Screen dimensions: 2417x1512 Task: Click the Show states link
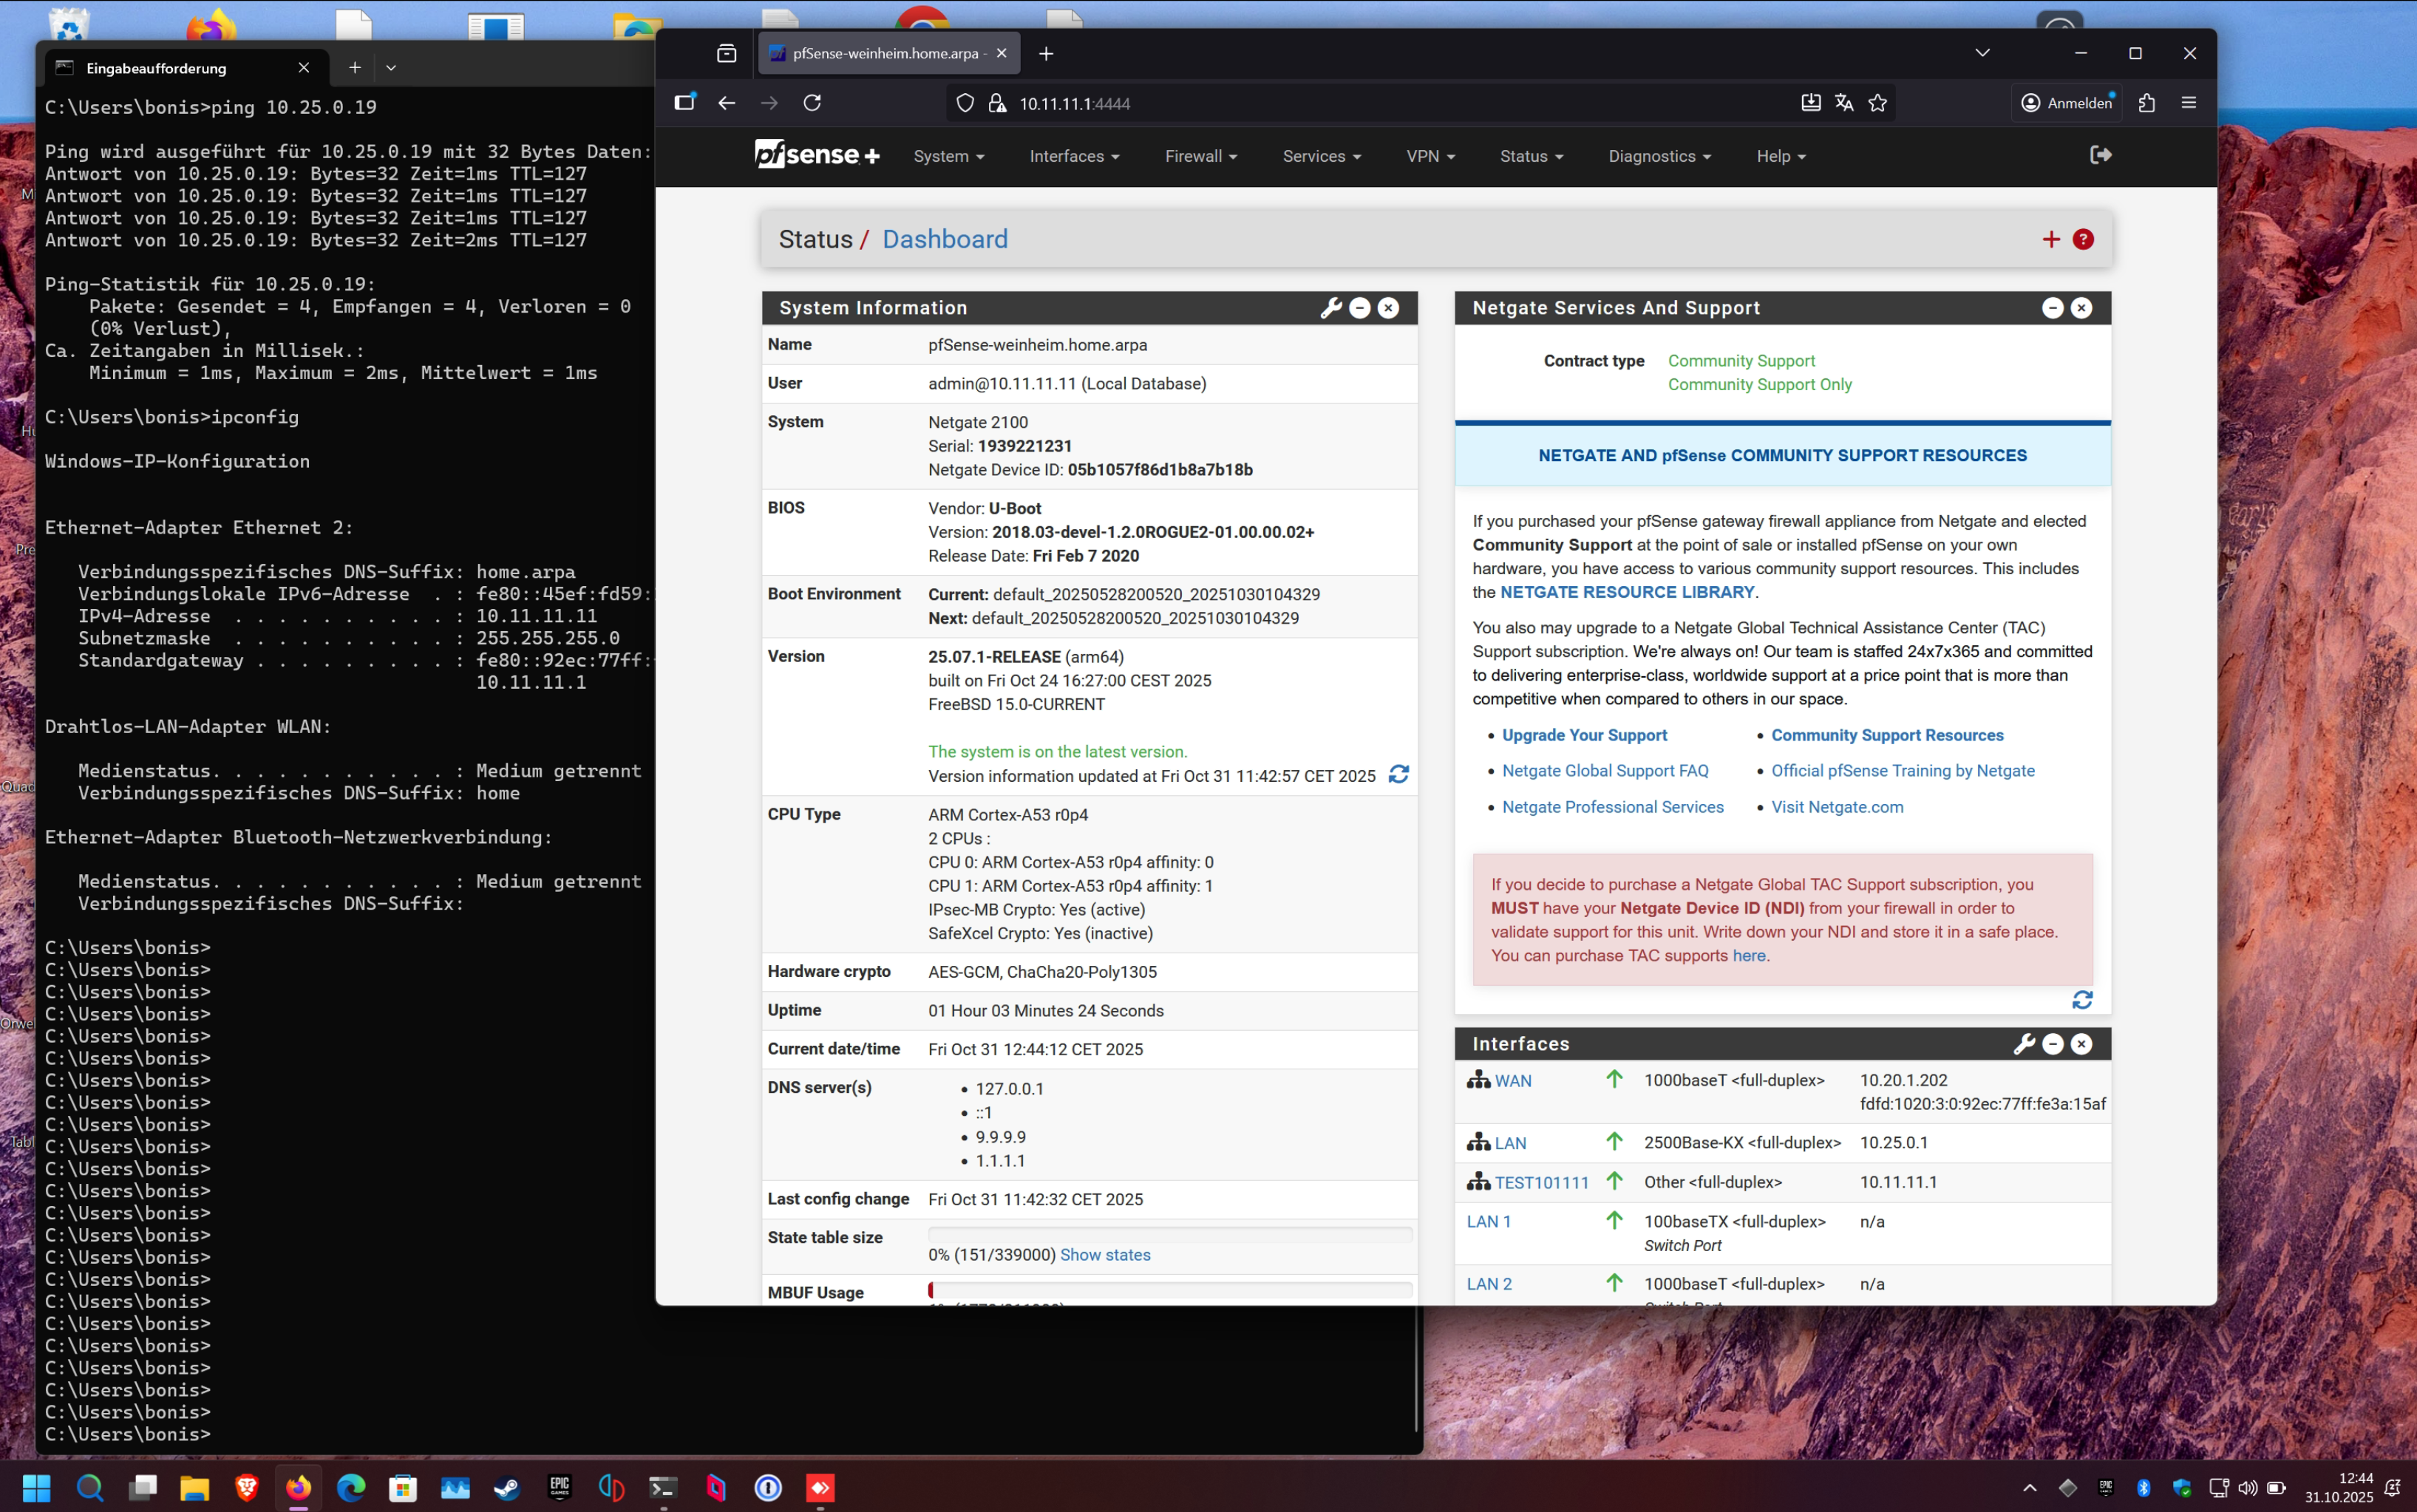tap(1104, 1255)
